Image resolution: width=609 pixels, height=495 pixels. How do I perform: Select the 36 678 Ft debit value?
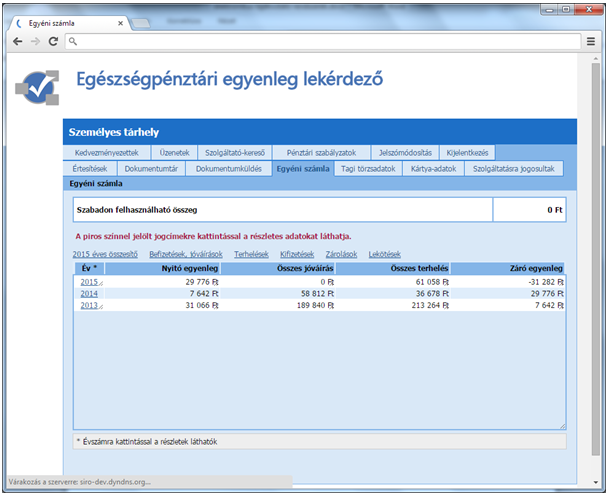tap(432, 294)
